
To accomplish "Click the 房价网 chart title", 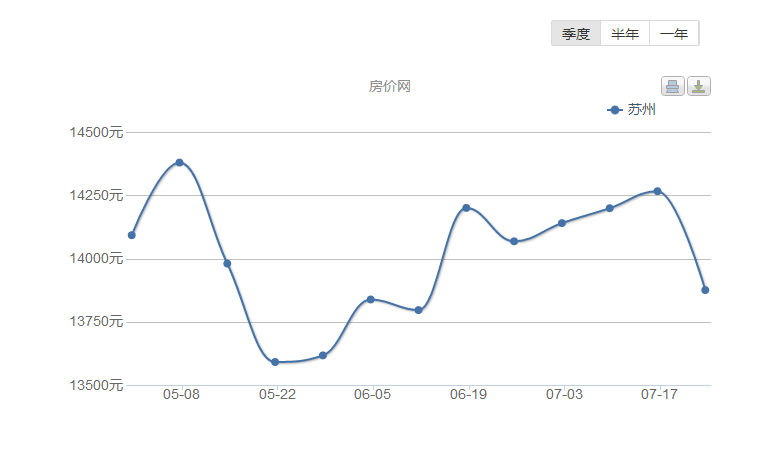I will coord(390,86).
